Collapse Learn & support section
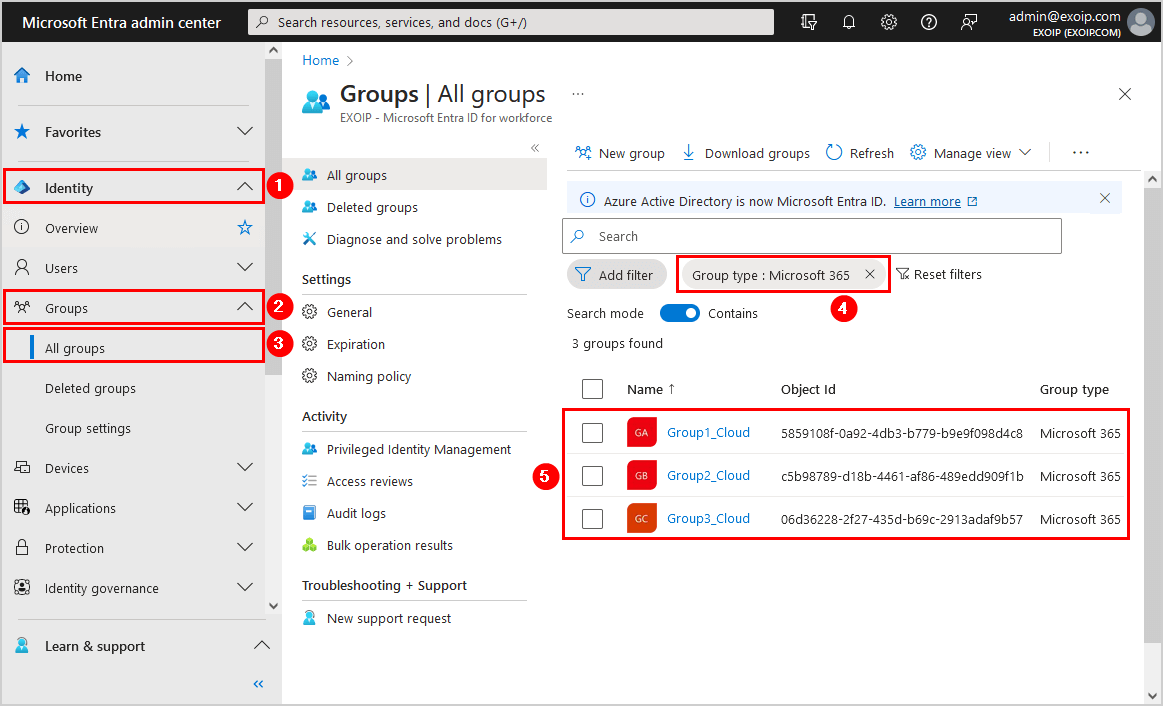This screenshot has width=1163, height=706. [x=262, y=645]
